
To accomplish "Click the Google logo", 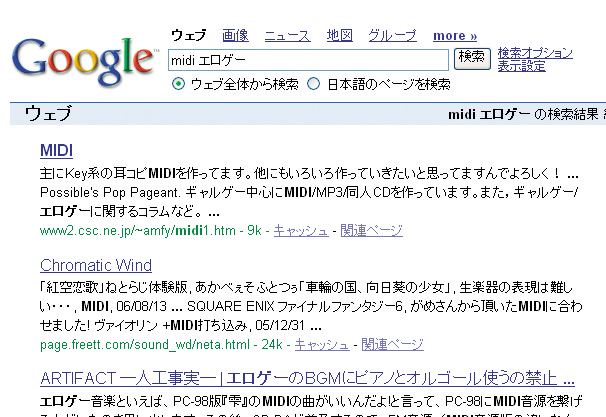I will [x=85, y=61].
